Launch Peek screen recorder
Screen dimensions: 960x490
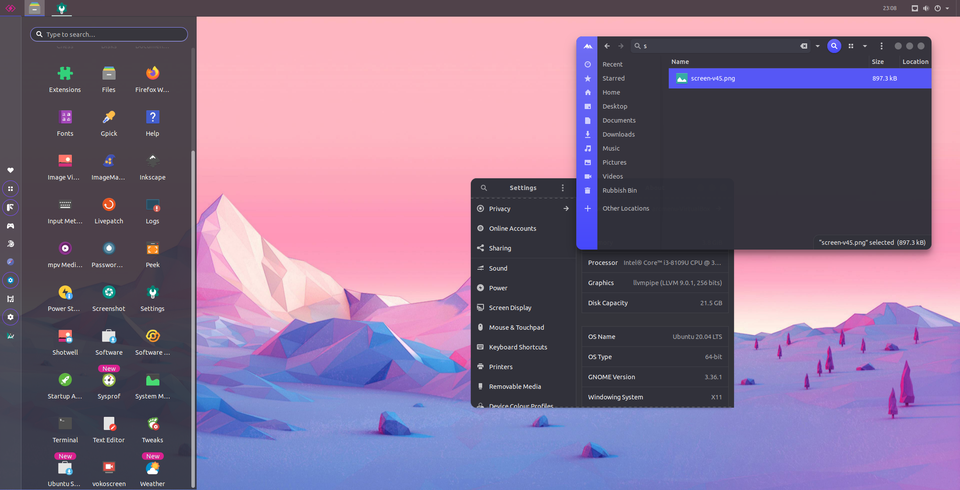152,255
